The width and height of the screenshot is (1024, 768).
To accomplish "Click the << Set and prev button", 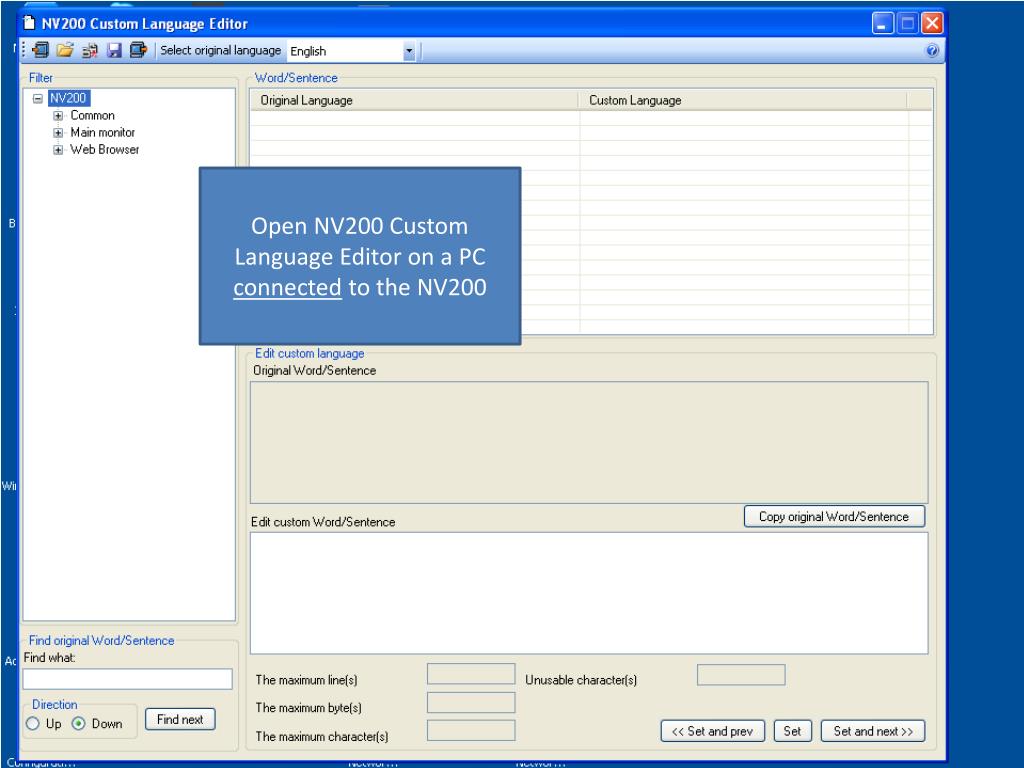I will (x=712, y=731).
